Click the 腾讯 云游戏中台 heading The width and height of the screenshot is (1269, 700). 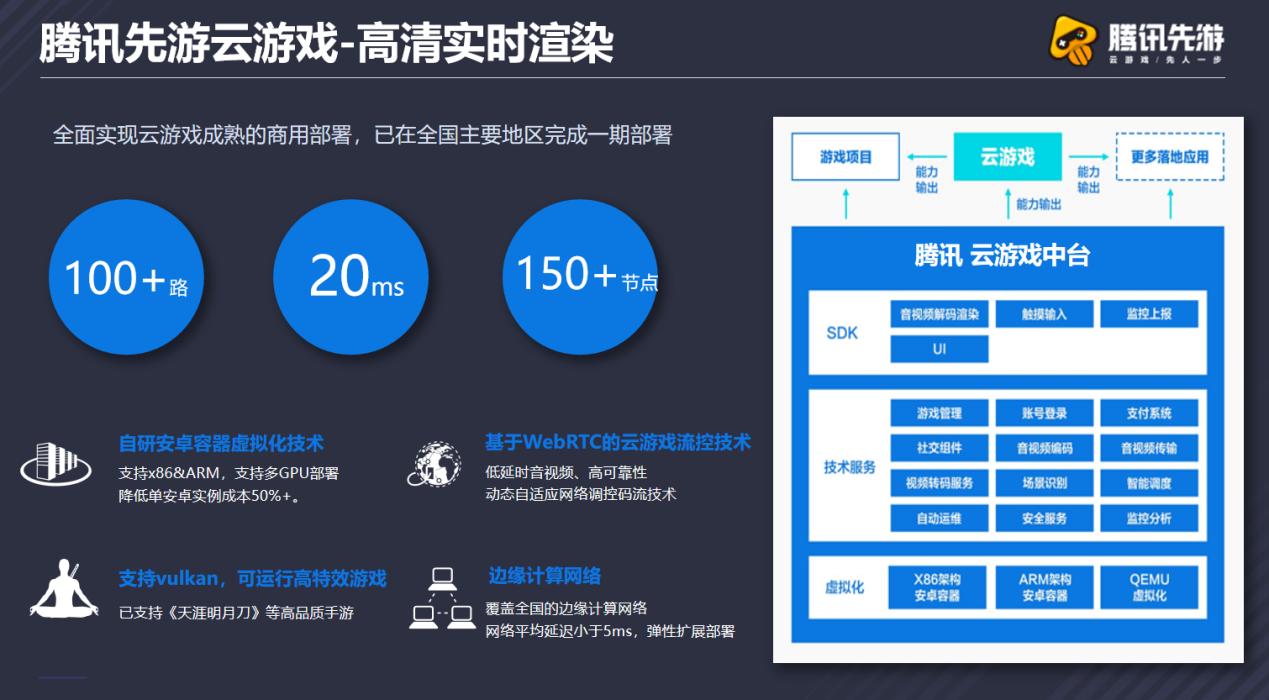pyautogui.click(x=1002, y=256)
